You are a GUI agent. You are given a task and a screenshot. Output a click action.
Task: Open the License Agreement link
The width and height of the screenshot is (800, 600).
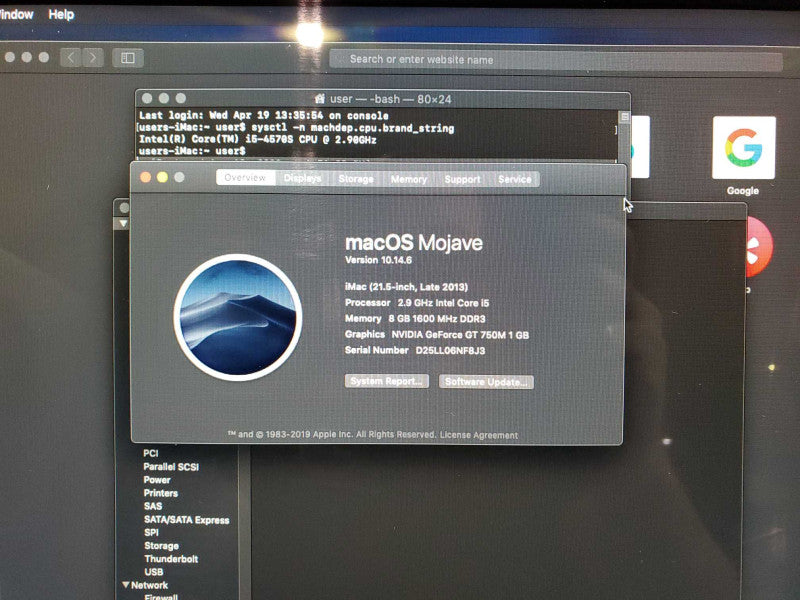479,435
